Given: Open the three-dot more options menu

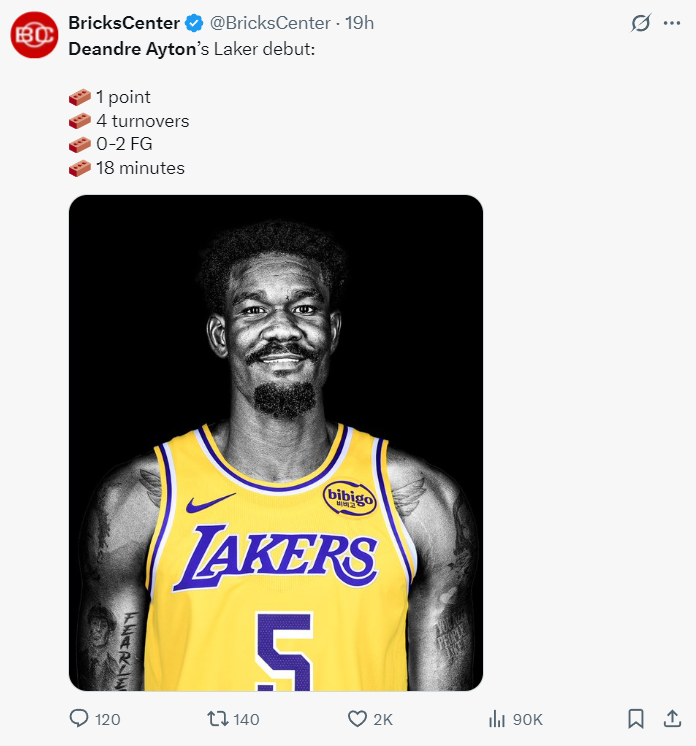Looking at the screenshot, I should (672, 23).
